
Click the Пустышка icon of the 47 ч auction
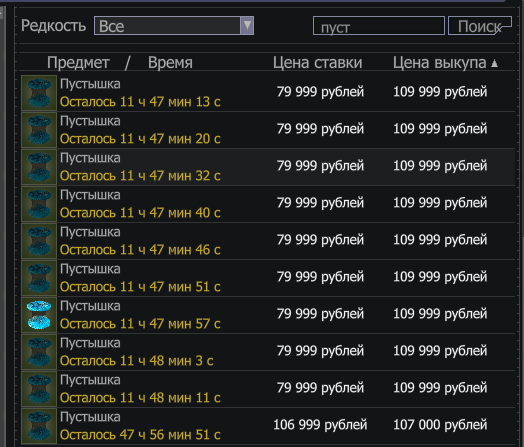pyautogui.click(x=39, y=426)
